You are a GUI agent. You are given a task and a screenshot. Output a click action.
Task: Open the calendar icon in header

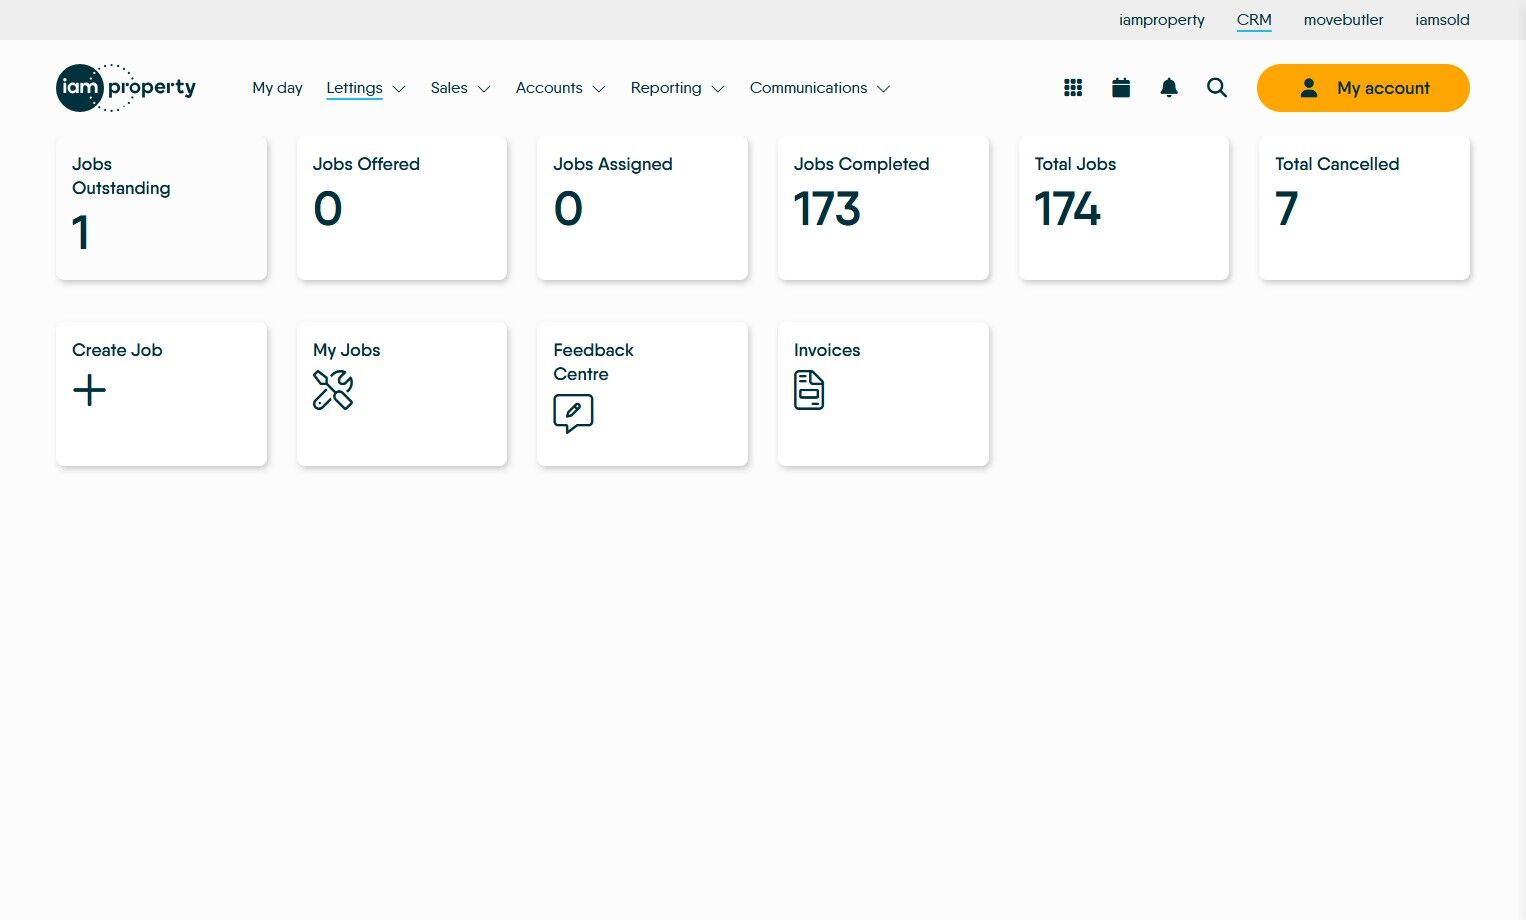pos(1121,88)
